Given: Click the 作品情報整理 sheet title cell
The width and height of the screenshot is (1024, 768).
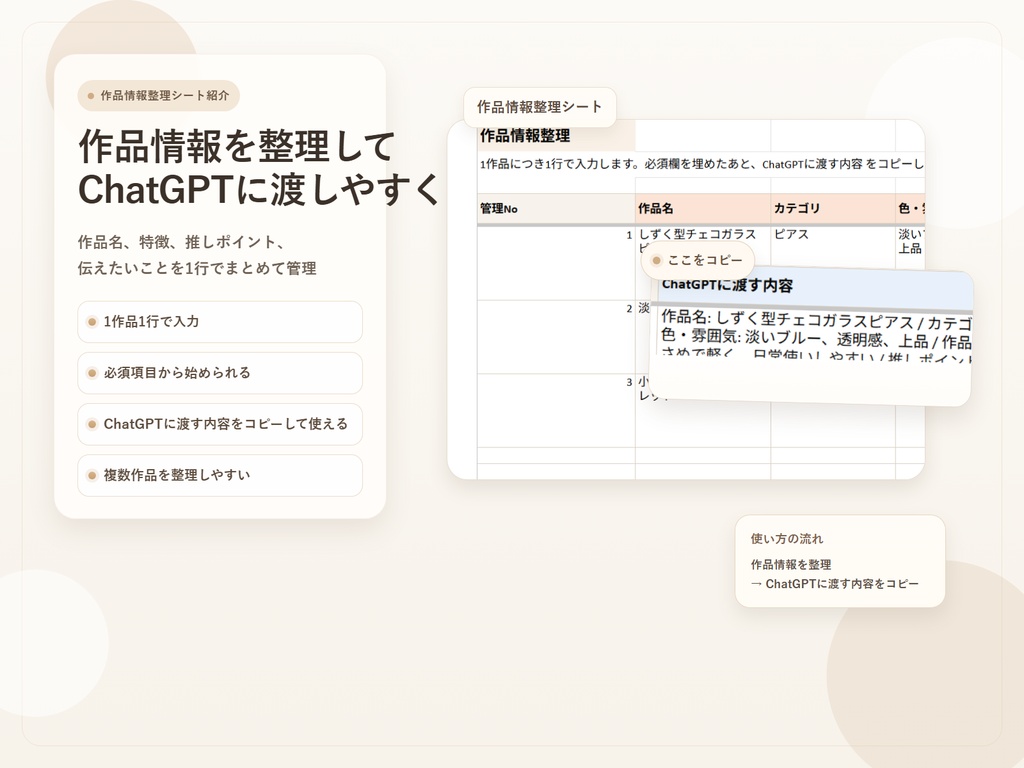Looking at the screenshot, I should click(556, 136).
